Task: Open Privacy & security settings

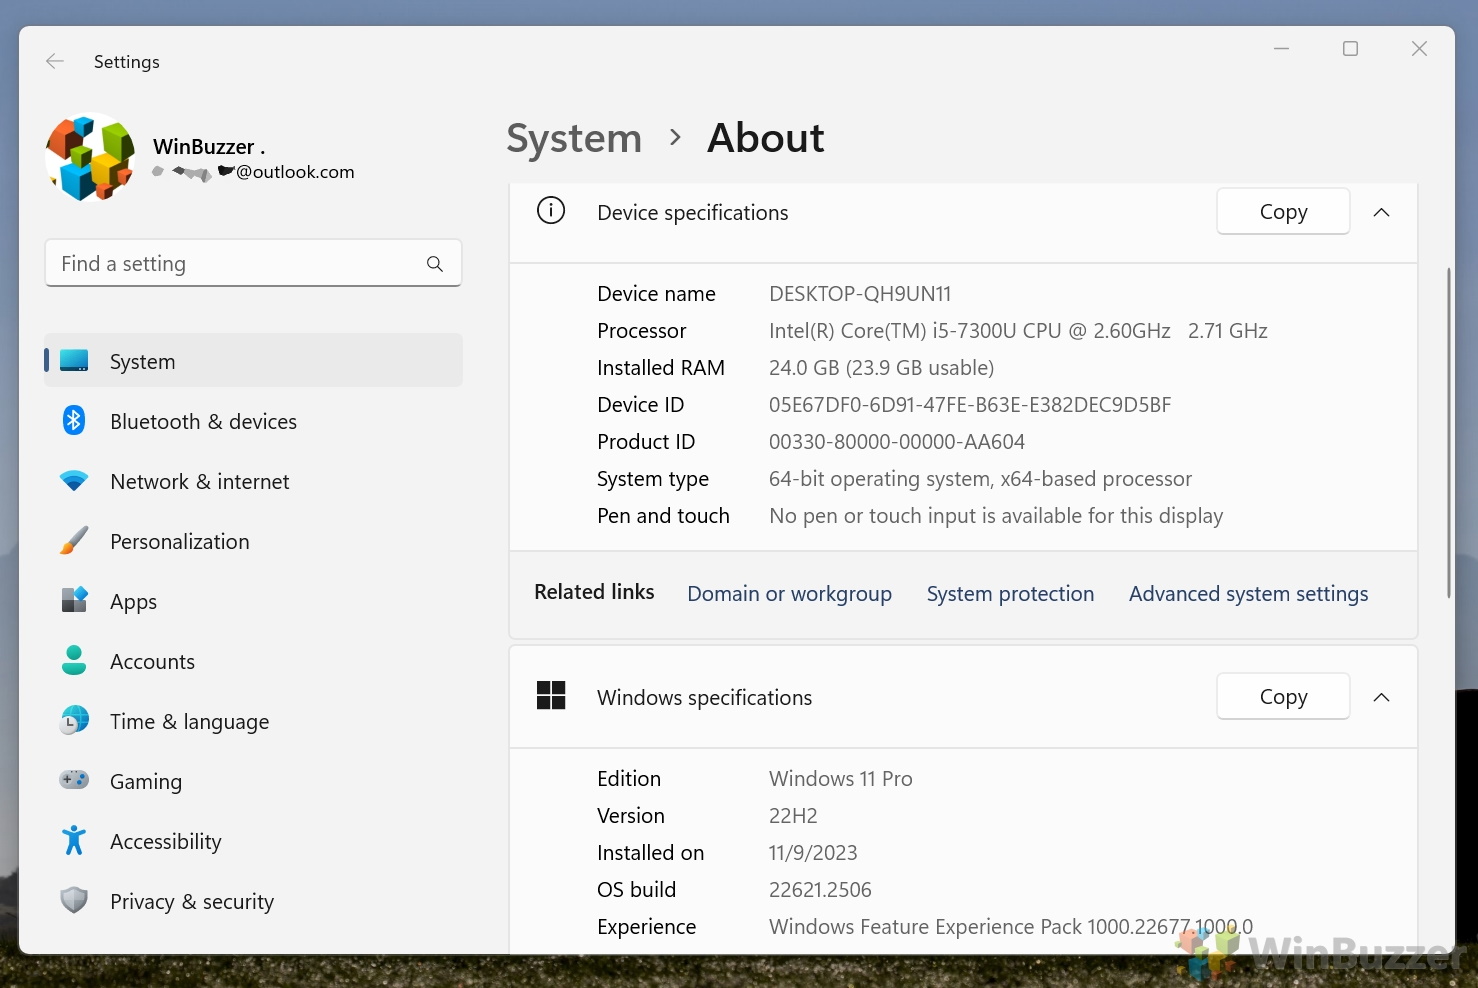Action: pos(253,901)
